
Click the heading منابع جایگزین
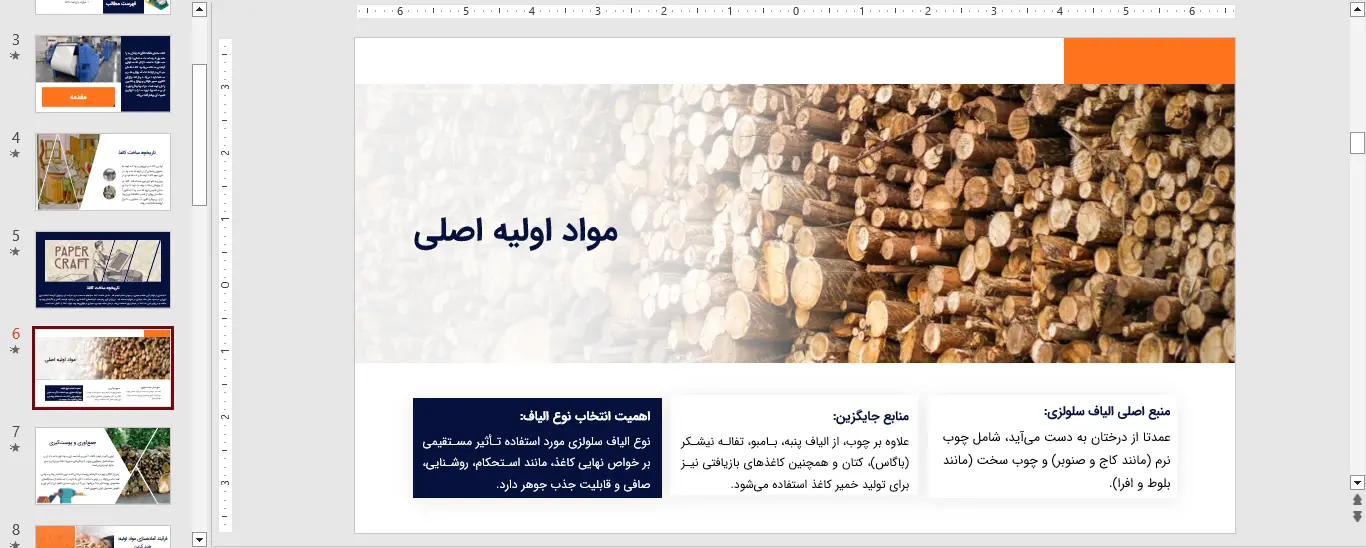870,416
